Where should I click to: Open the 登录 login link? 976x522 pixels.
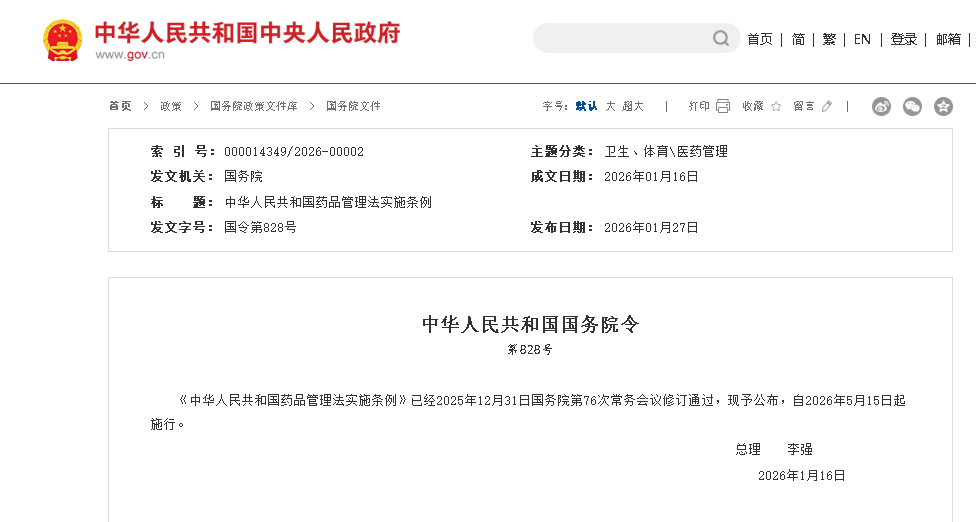coord(903,39)
